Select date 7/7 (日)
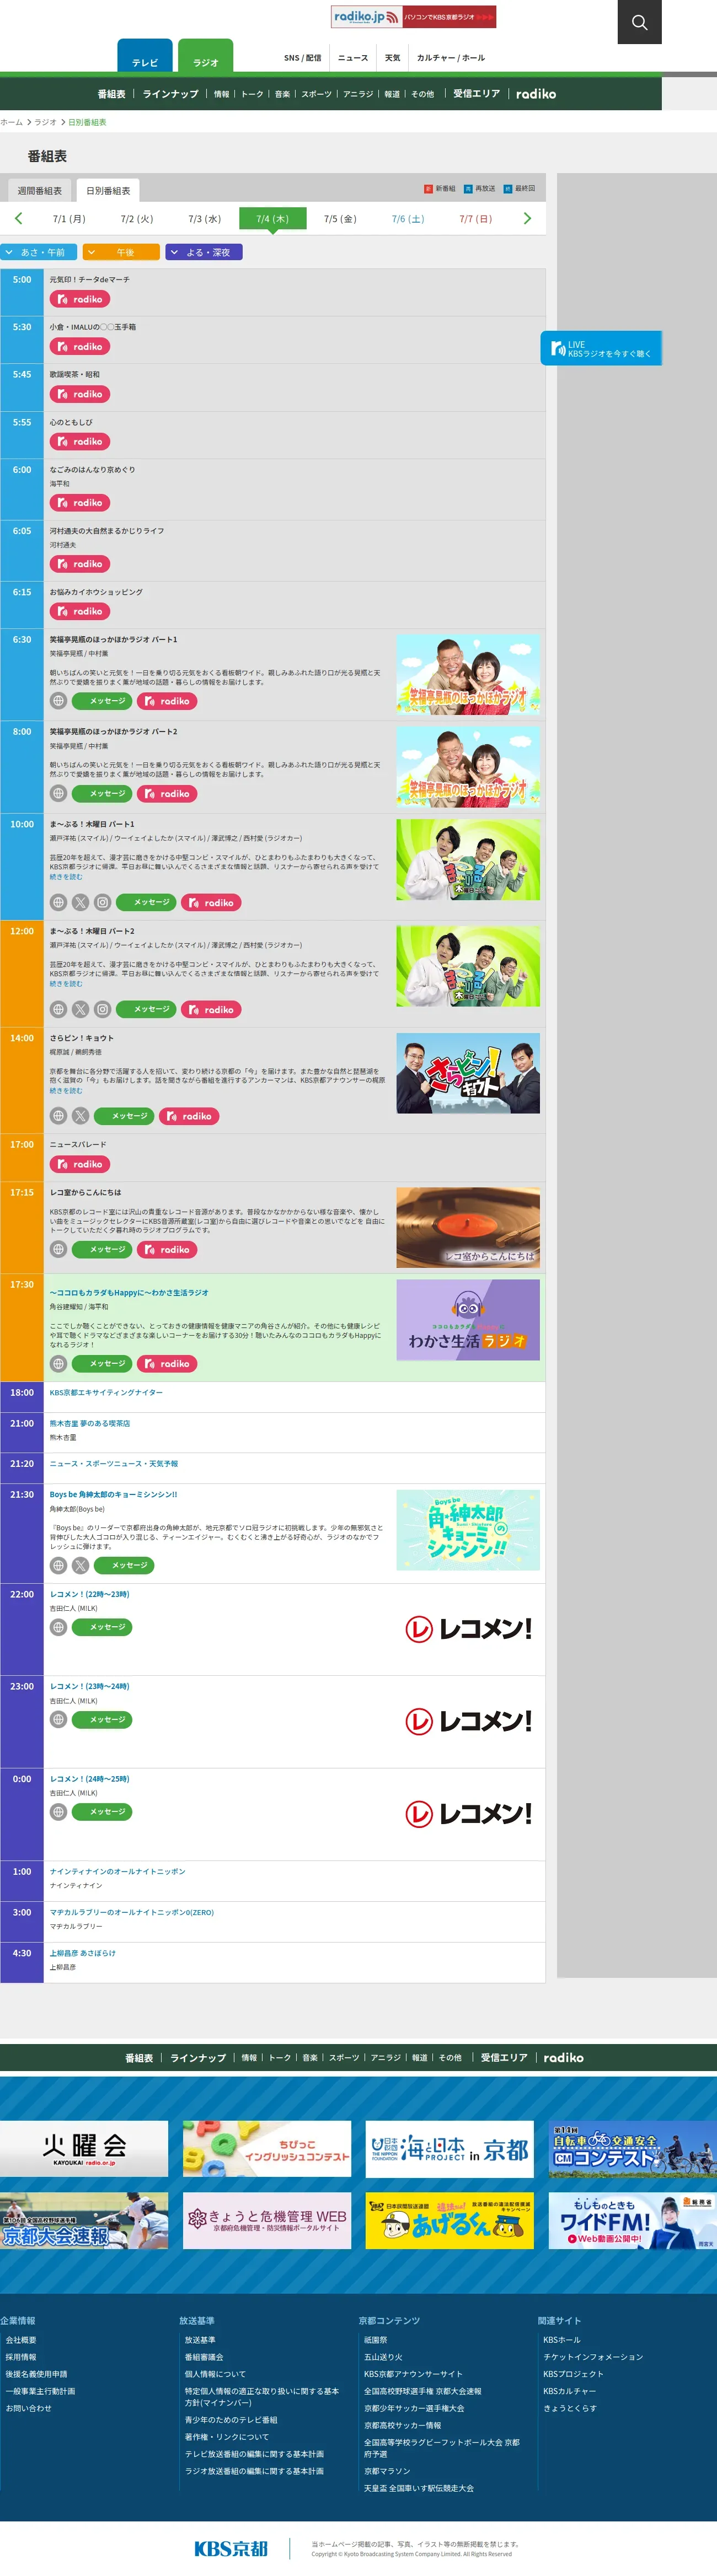The width and height of the screenshot is (717, 2576). [476, 218]
